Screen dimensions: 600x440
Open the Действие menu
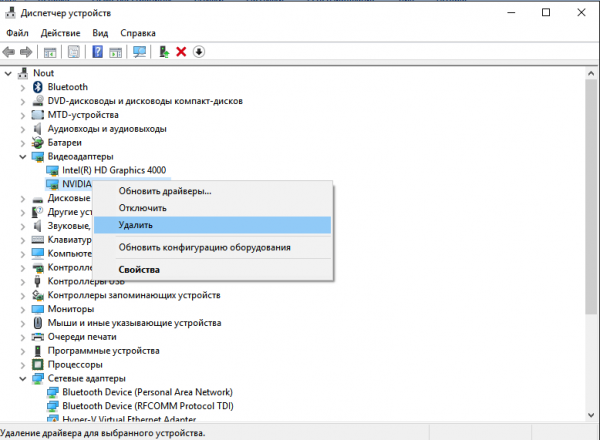(60, 33)
